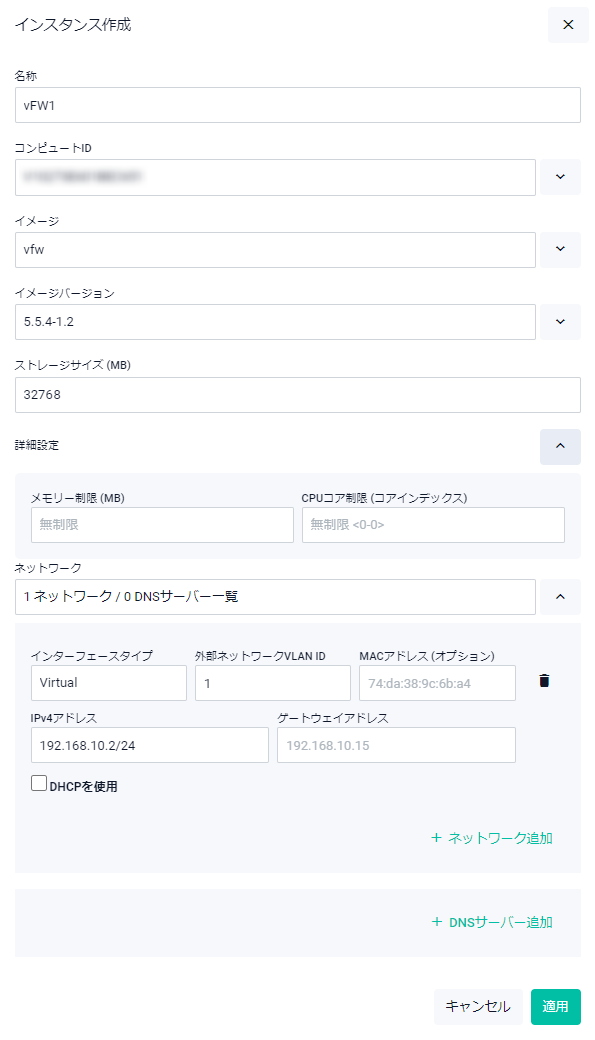The height and width of the screenshot is (1040, 595).
Task: Focus the 名称 field containing vFW1
Action: click(x=298, y=105)
